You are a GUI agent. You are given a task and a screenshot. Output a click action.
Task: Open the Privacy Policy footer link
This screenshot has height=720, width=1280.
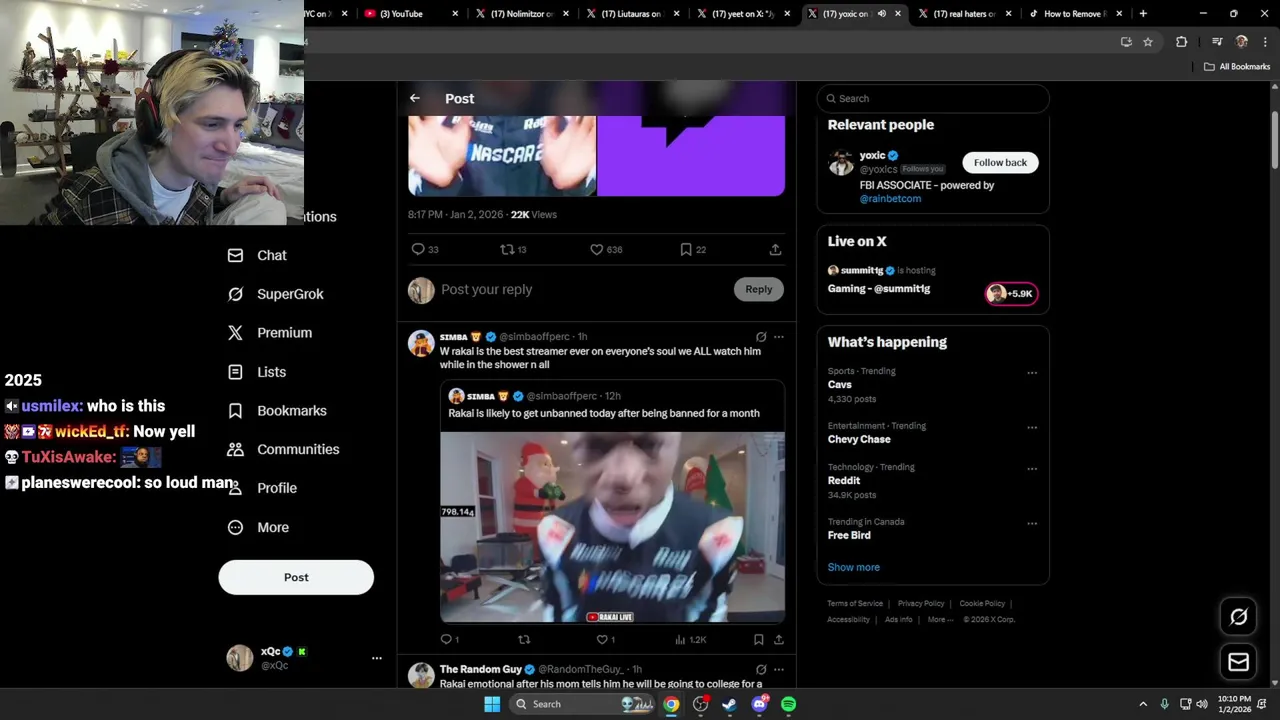coord(921,603)
